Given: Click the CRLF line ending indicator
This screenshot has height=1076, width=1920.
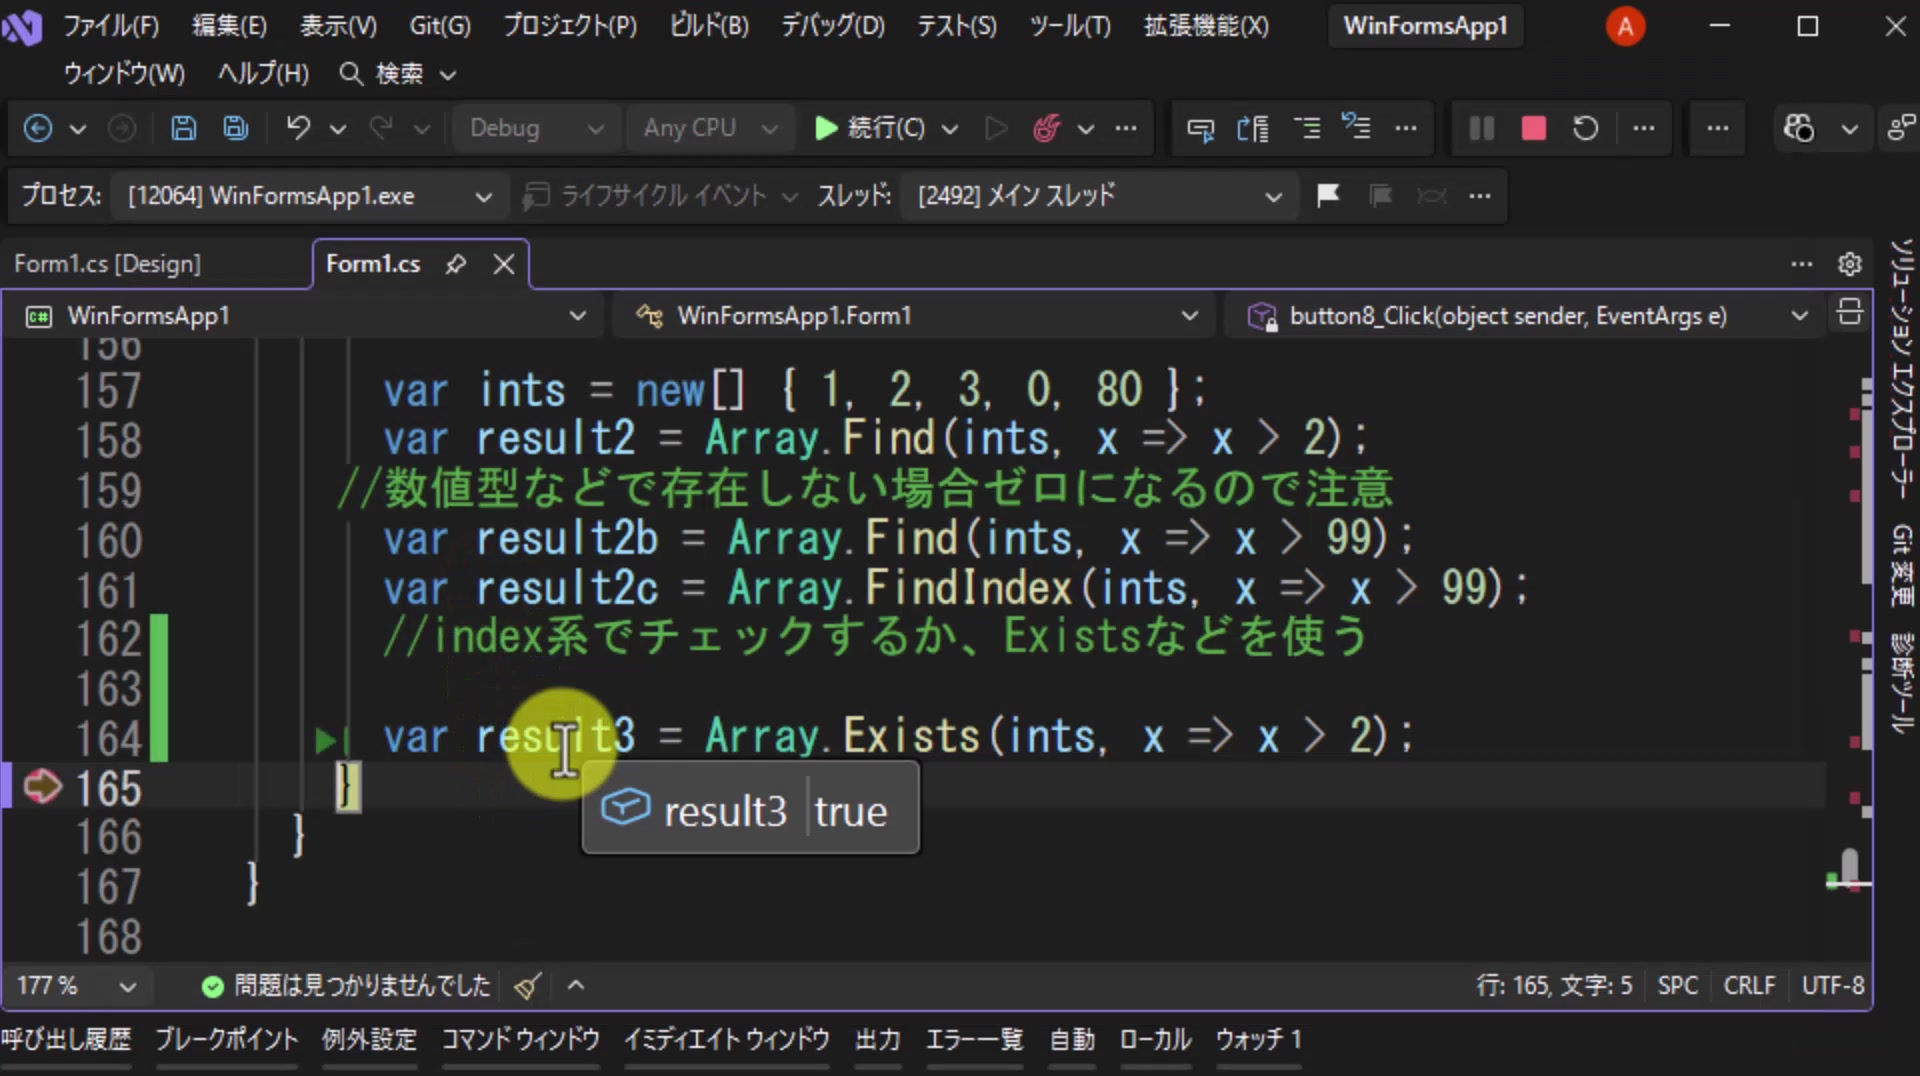Looking at the screenshot, I should click(1749, 986).
